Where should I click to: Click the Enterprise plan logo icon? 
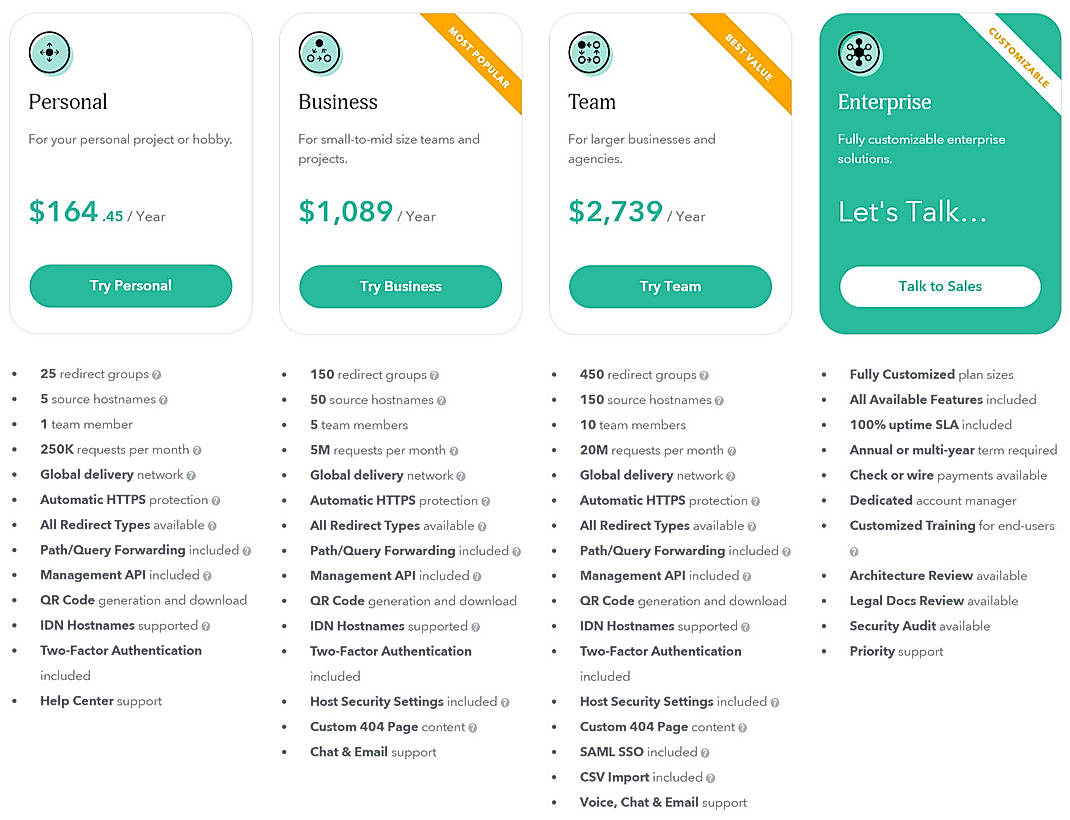click(858, 54)
